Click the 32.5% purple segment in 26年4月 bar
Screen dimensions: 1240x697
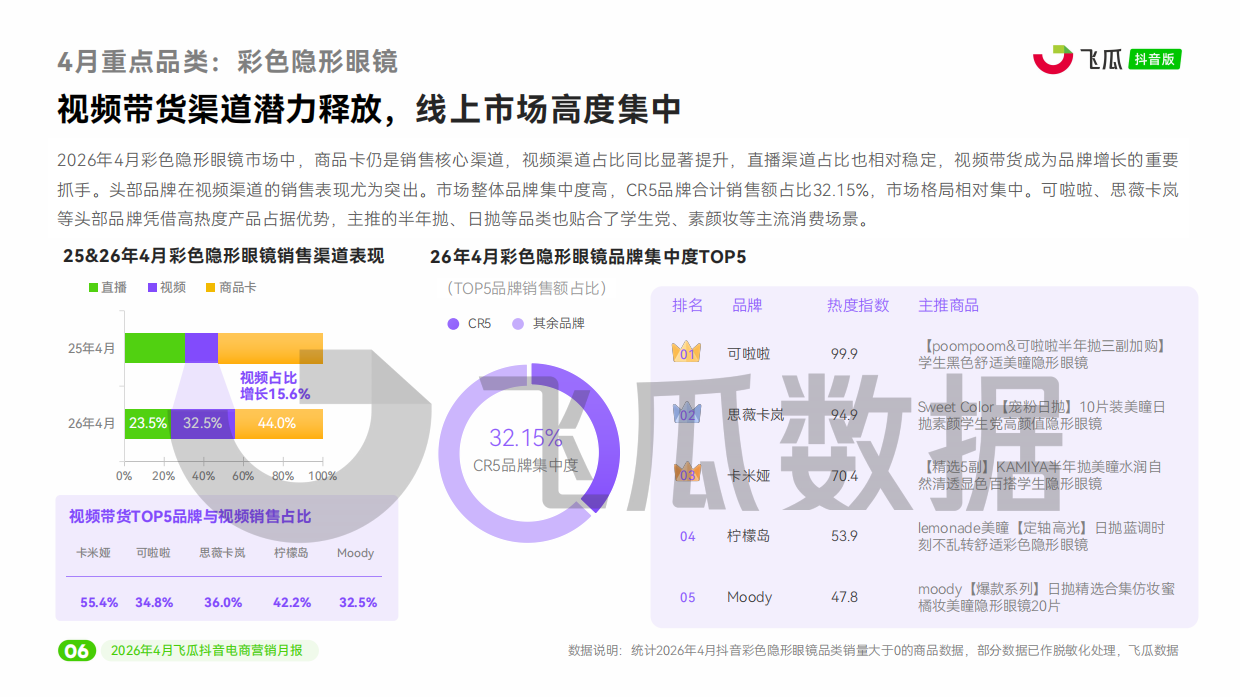[204, 423]
